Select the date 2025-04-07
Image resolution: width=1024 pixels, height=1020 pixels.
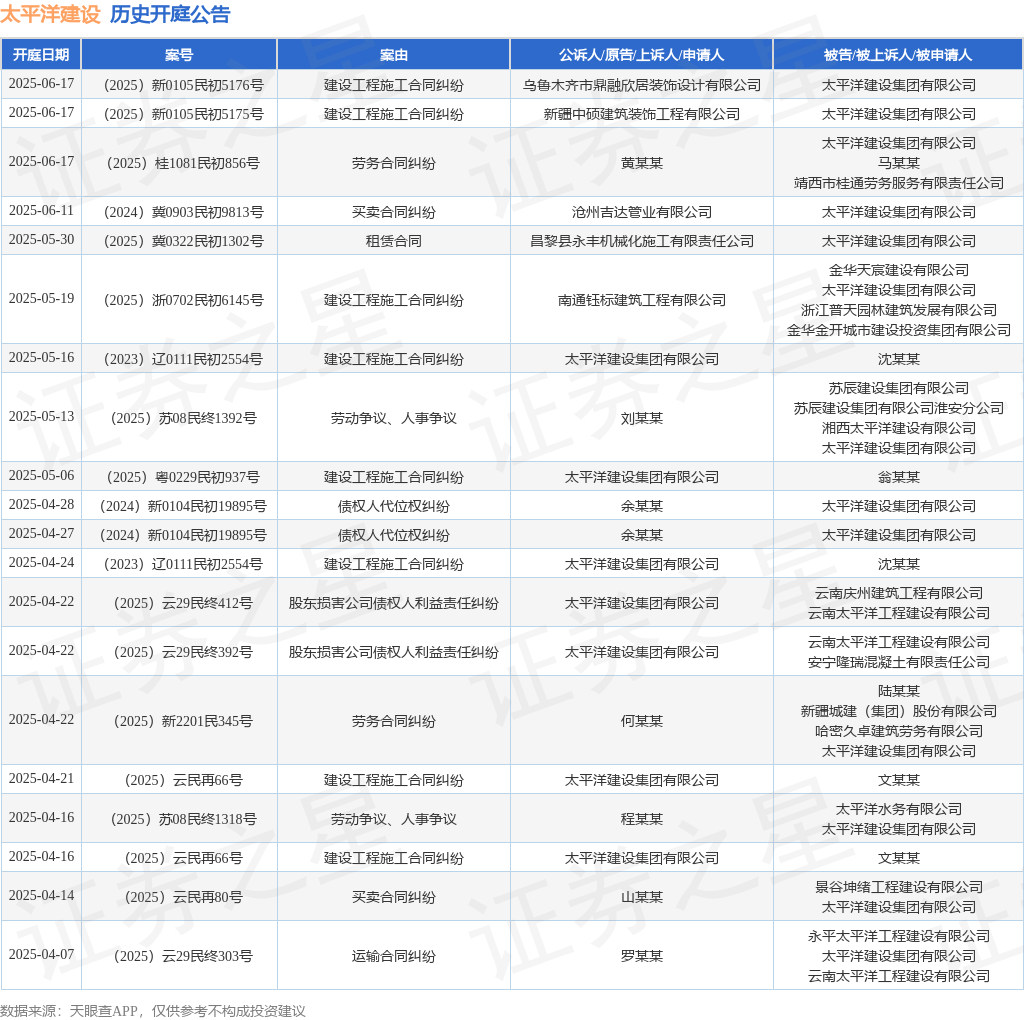click(41, 954)
